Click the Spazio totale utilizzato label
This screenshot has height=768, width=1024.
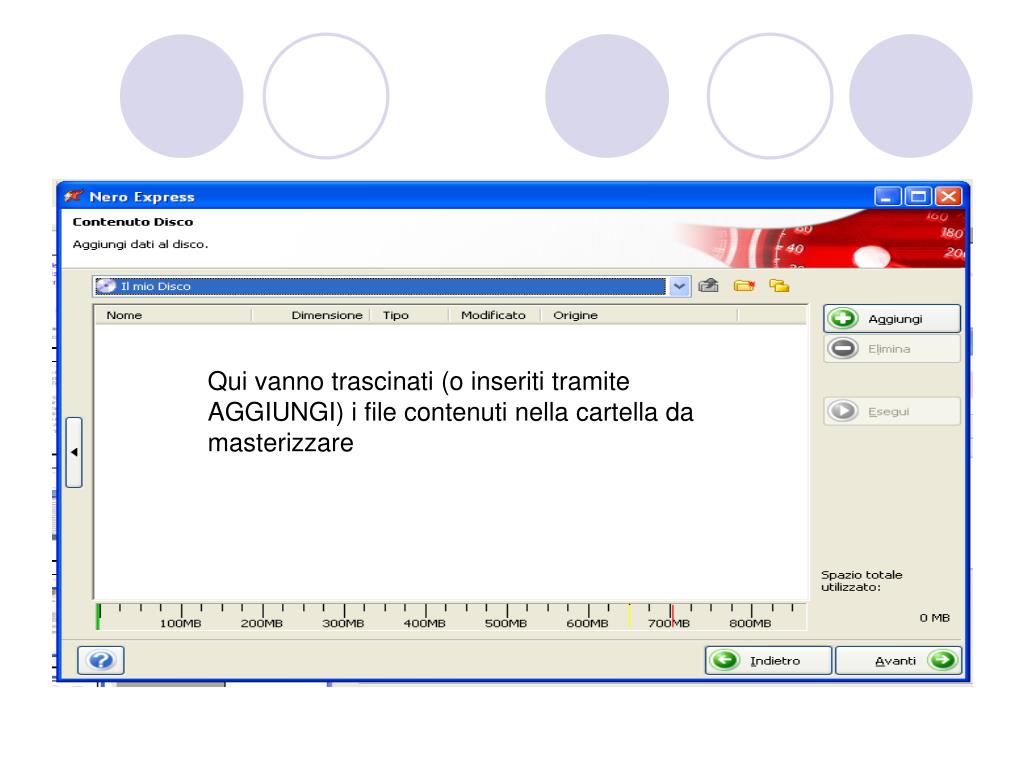(861, 581)
